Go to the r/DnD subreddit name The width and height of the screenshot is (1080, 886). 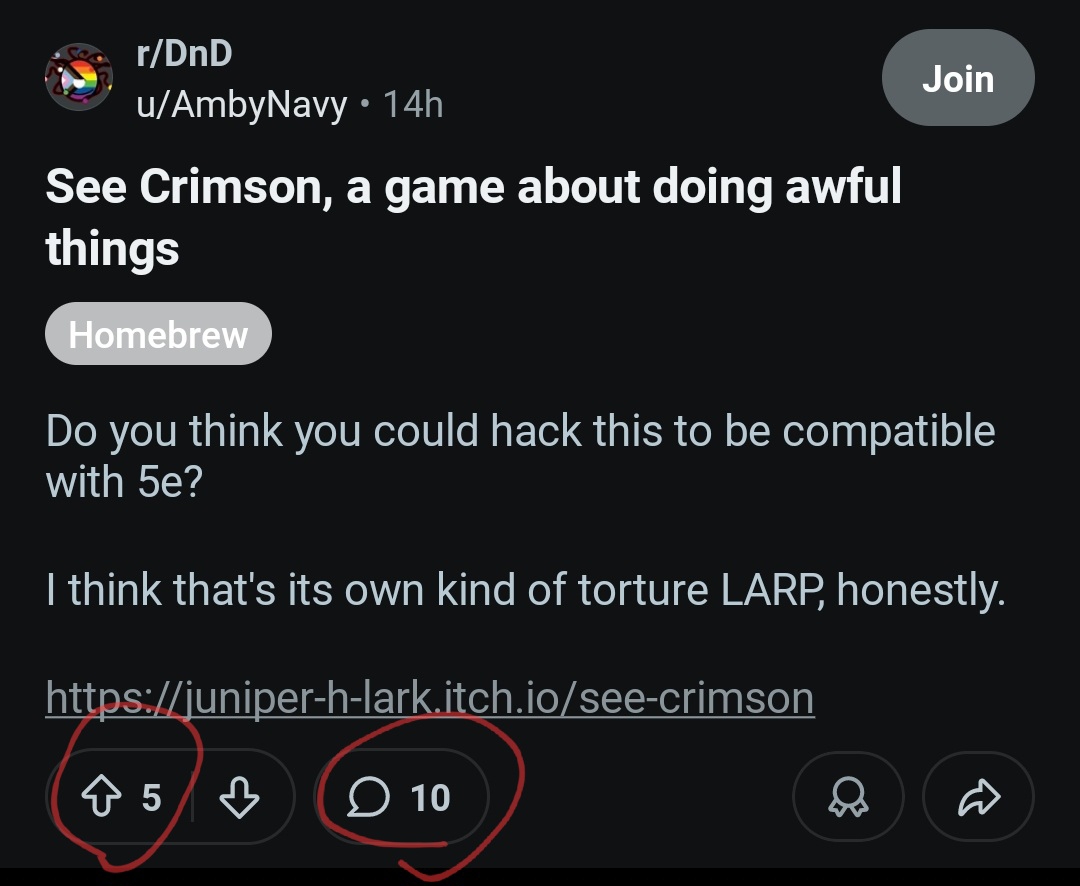pos(184,53)
